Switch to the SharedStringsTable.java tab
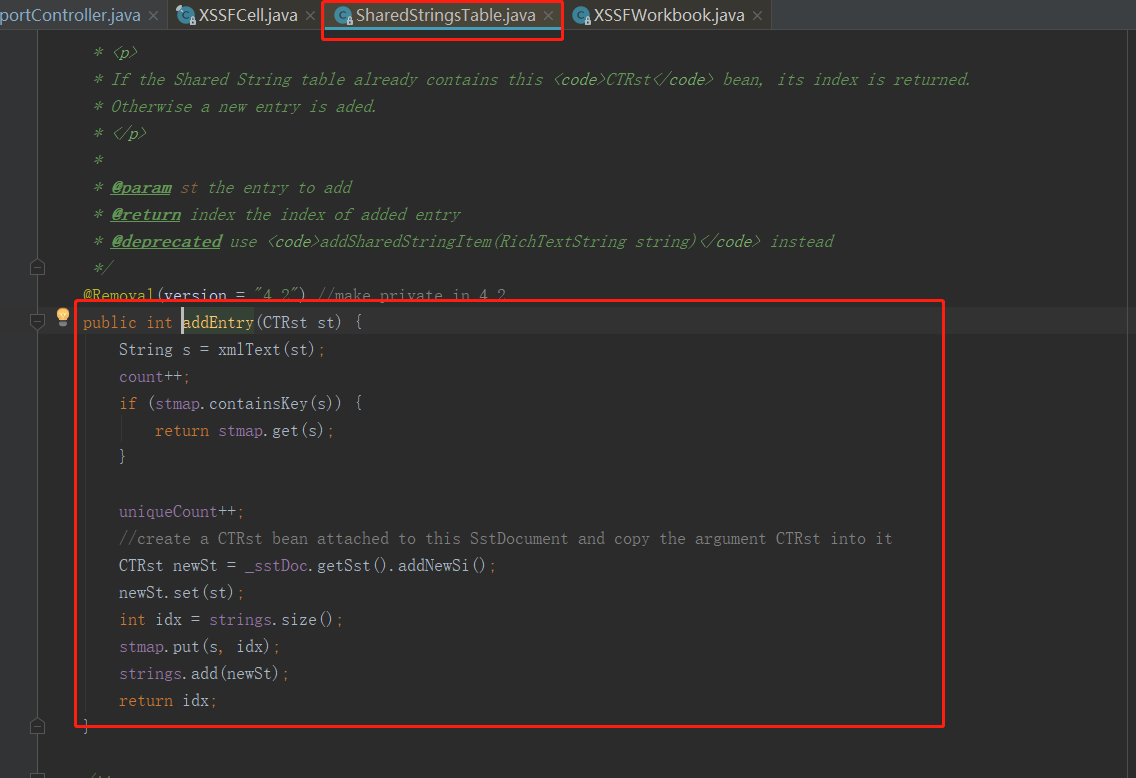 point(445,15)
